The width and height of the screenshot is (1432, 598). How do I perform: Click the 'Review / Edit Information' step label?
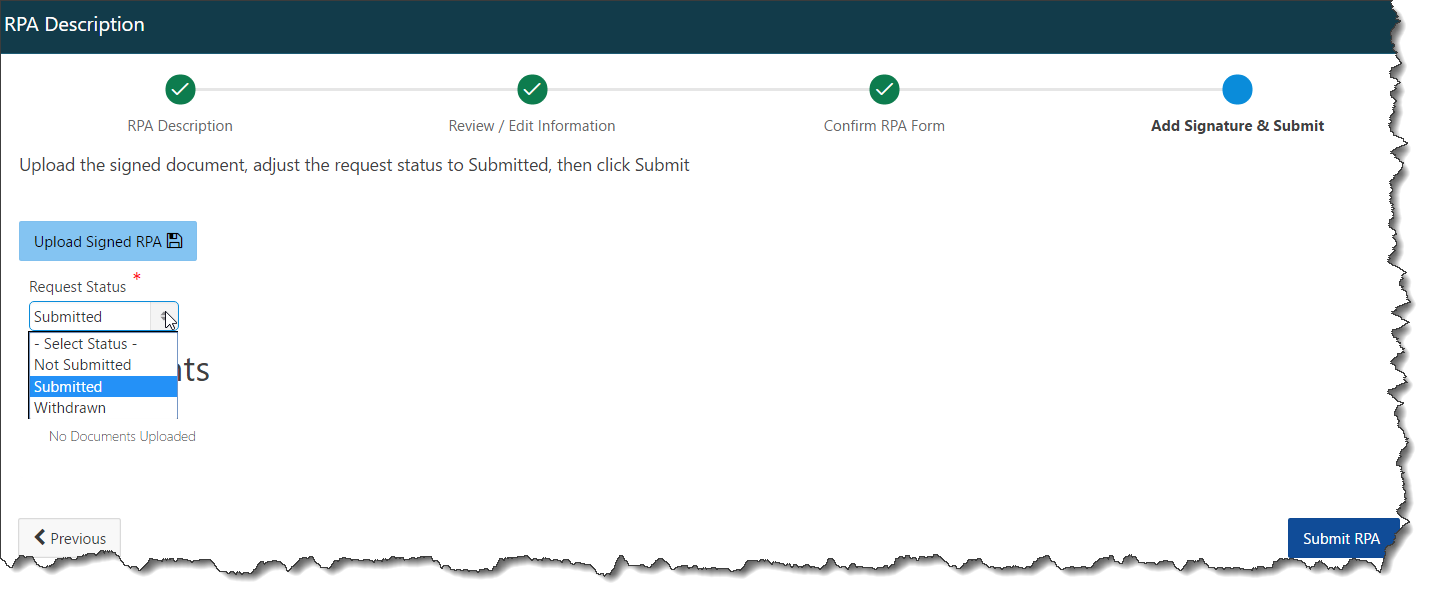point(532,126)
